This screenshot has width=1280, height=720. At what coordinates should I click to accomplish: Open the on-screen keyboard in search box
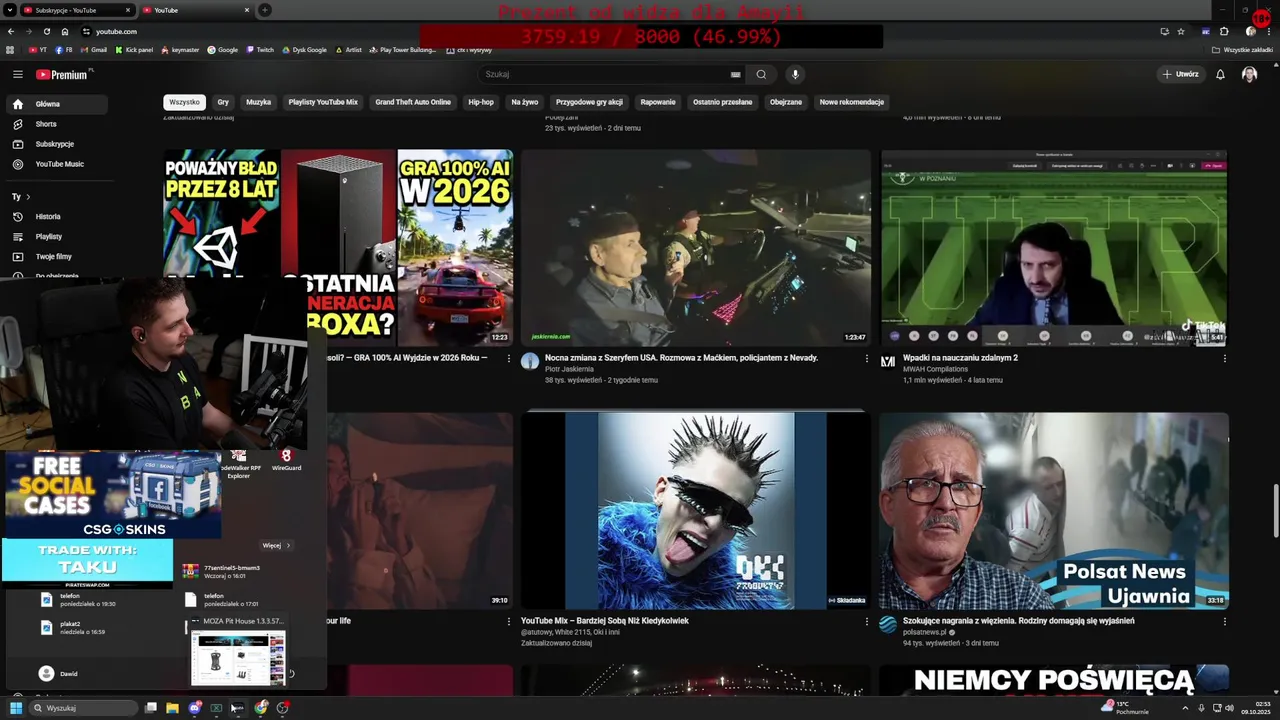[x=735, y=74]
